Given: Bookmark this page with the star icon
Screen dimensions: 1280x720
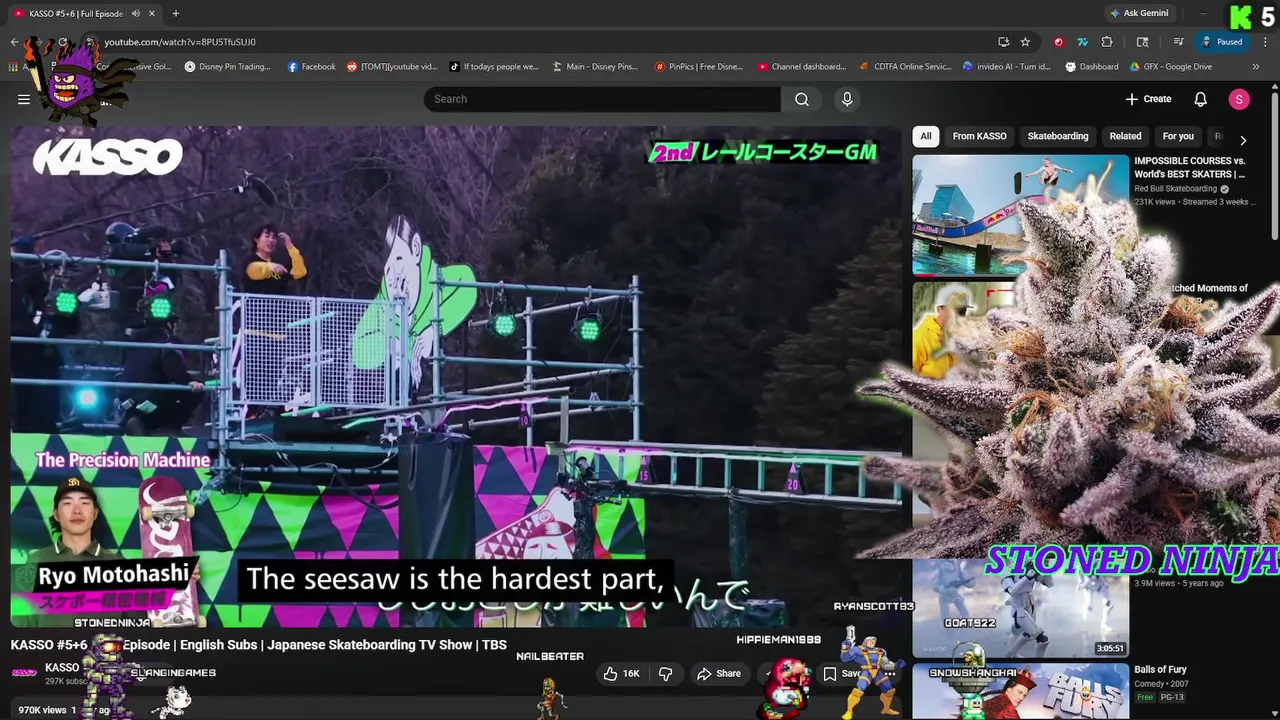Looking at the screenshot, I should click(x=1025, y=42).
